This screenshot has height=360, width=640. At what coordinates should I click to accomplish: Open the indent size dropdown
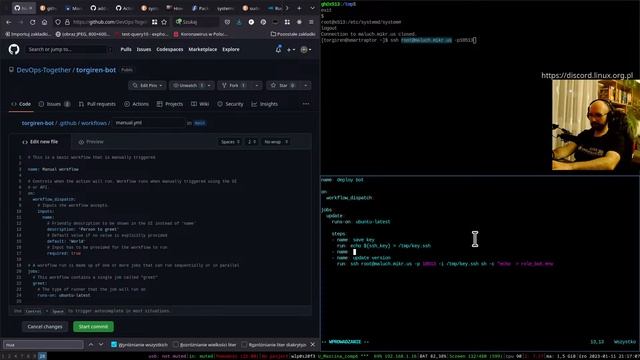click(252, 142)
